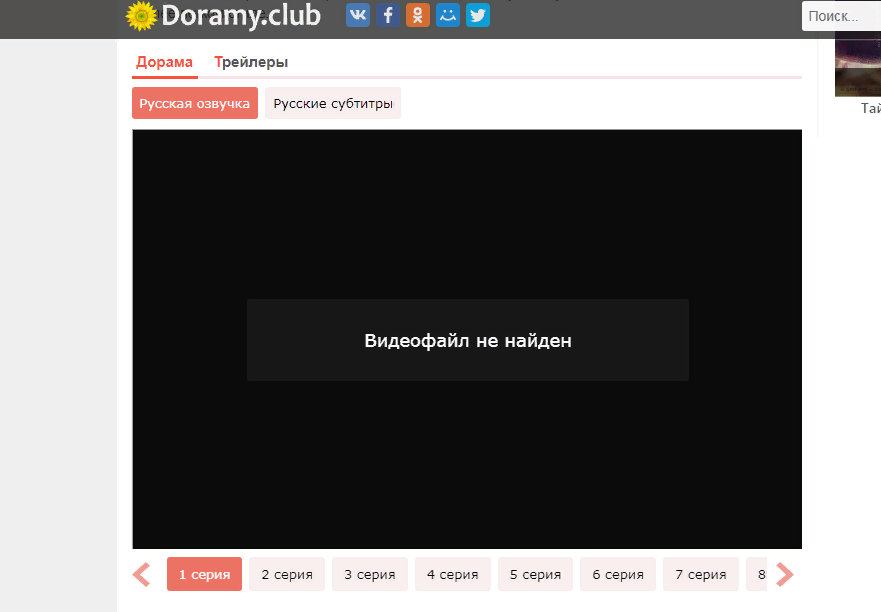Open the Moy Mir smiley icon
The width and height of the screenshot is (881, 612).
[448, 15]
